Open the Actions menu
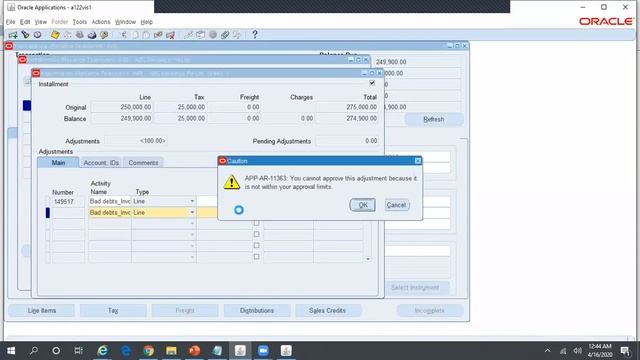This screenshot has height=360, width=640. pos(100,22)
